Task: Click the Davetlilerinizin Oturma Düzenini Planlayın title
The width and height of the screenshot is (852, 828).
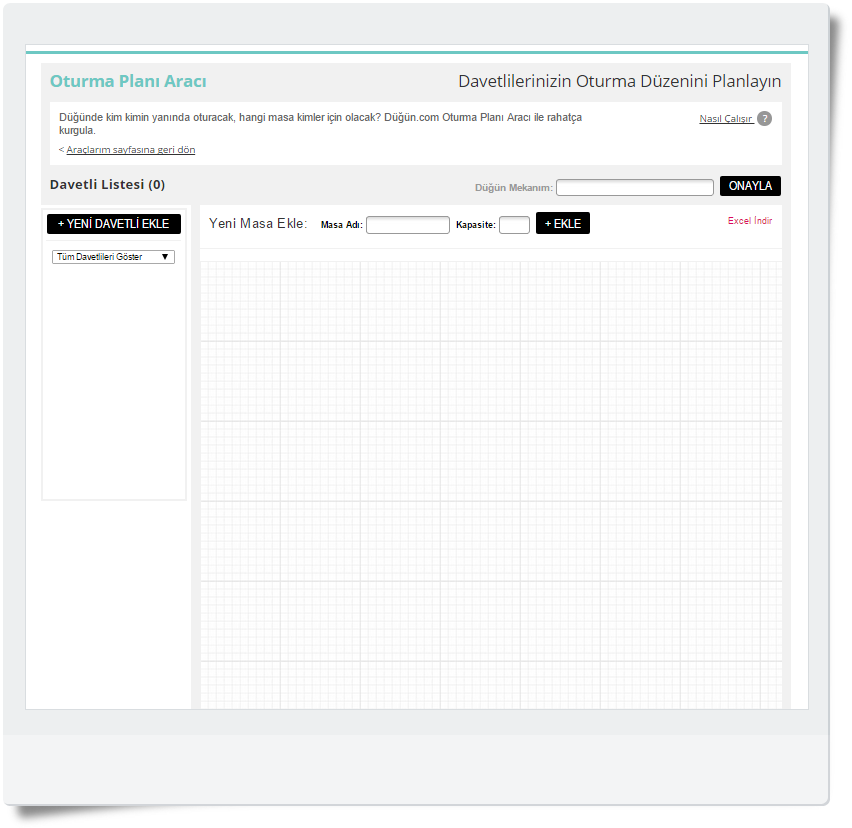Action: [619, 81]
